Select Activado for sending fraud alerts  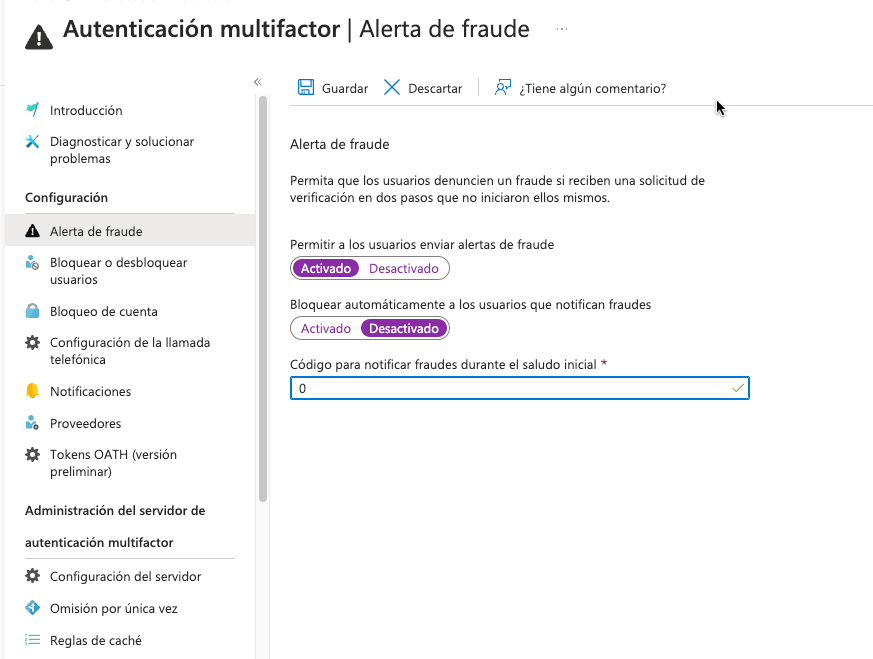point(326,268)
